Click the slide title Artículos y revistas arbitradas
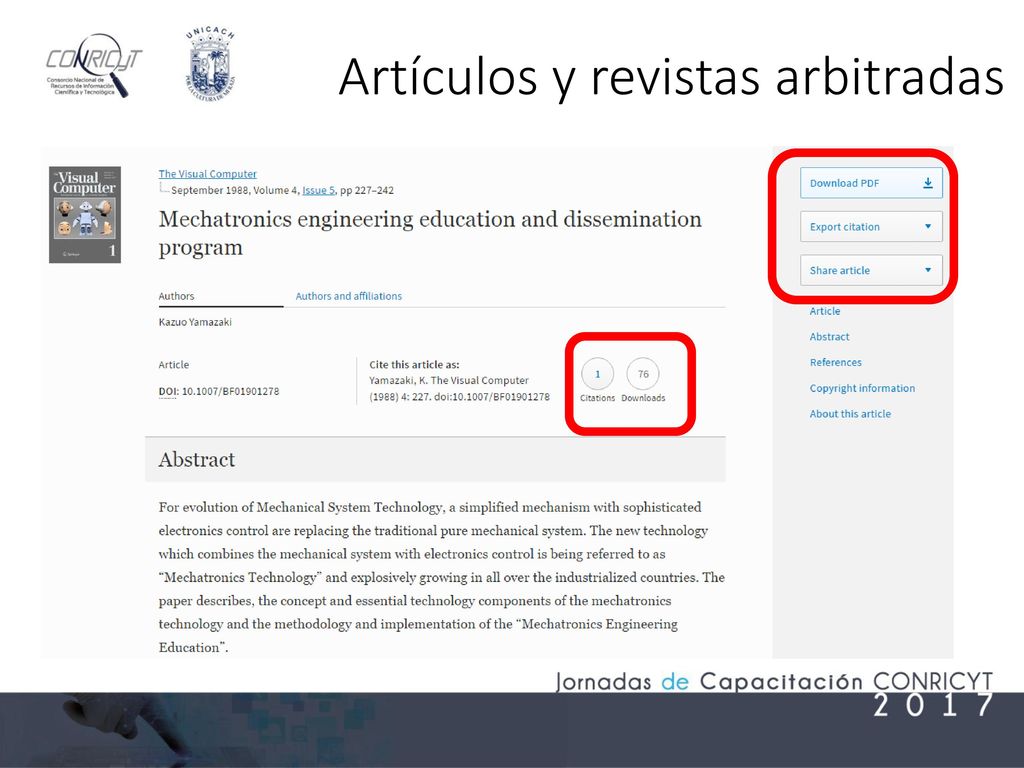The height and width of the screenshot is (768, 1024). click(x=671, y=77)
